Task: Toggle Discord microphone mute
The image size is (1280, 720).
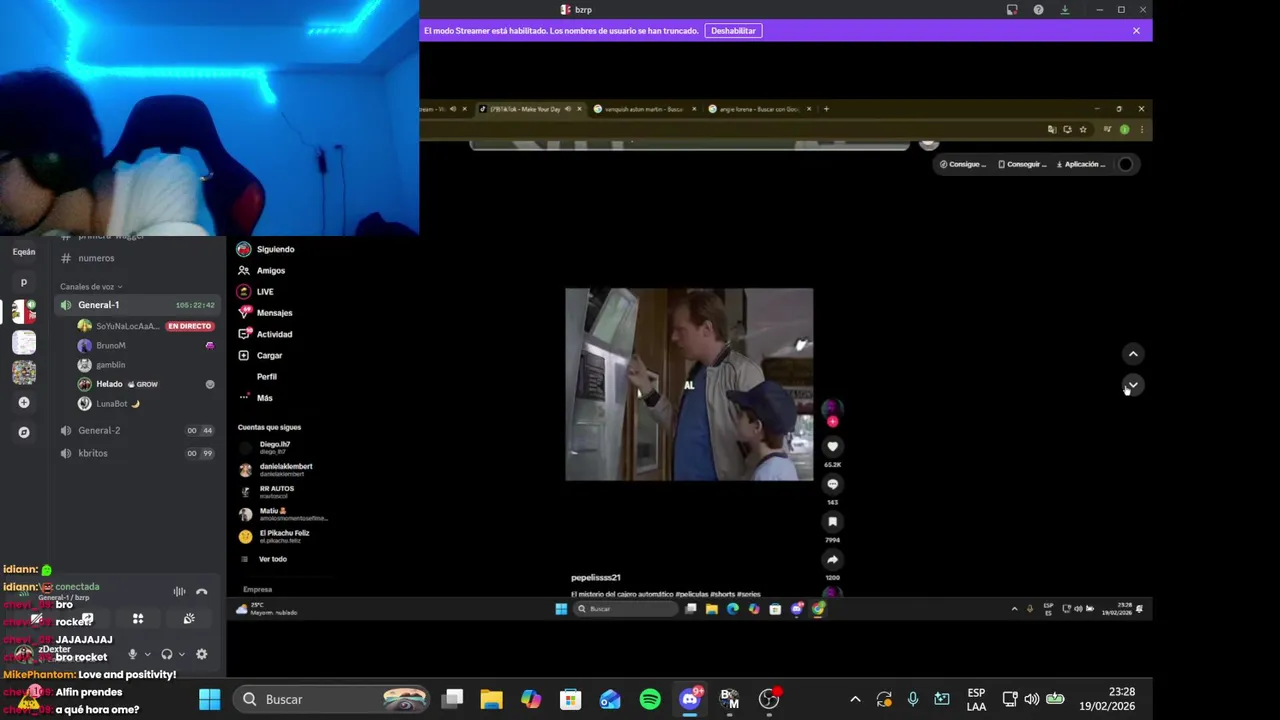Action: coord(132,655)
